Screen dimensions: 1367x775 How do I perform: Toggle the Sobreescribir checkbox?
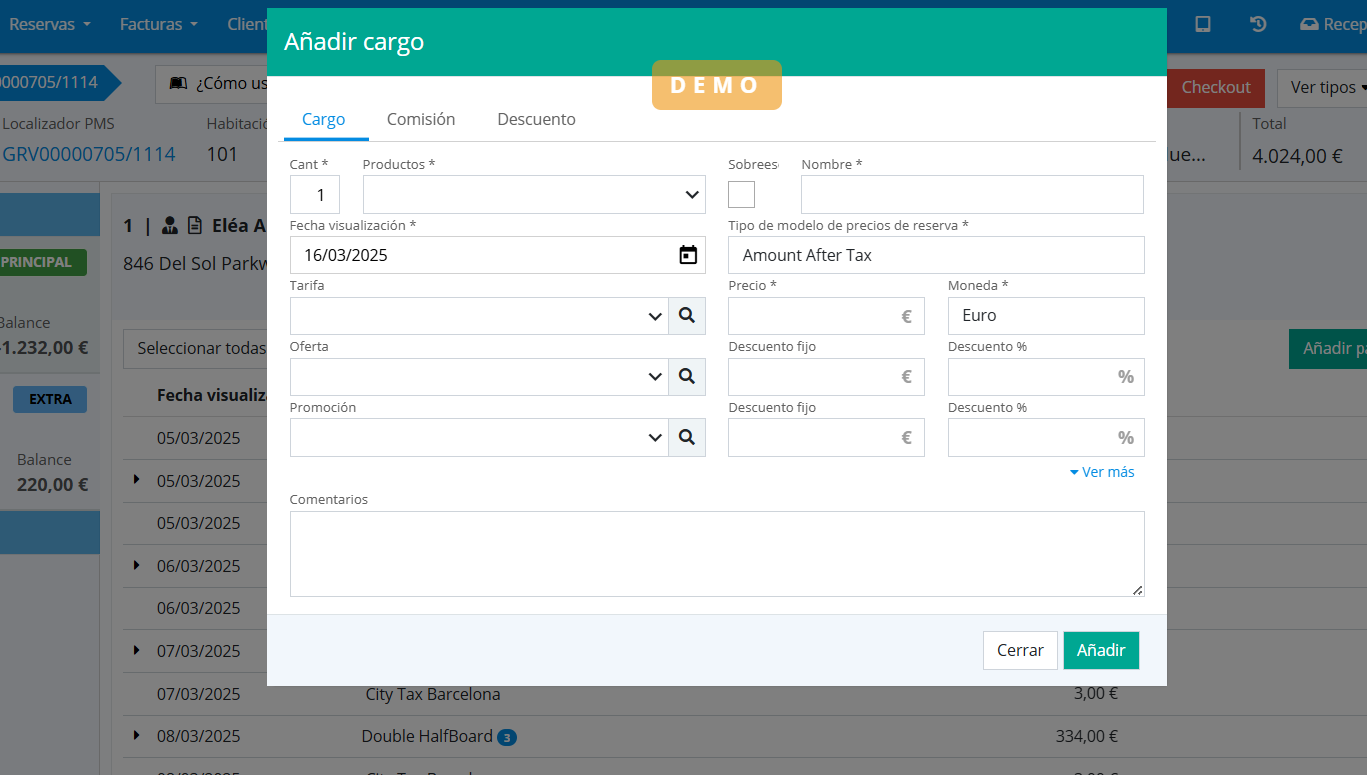pos(741,195)
